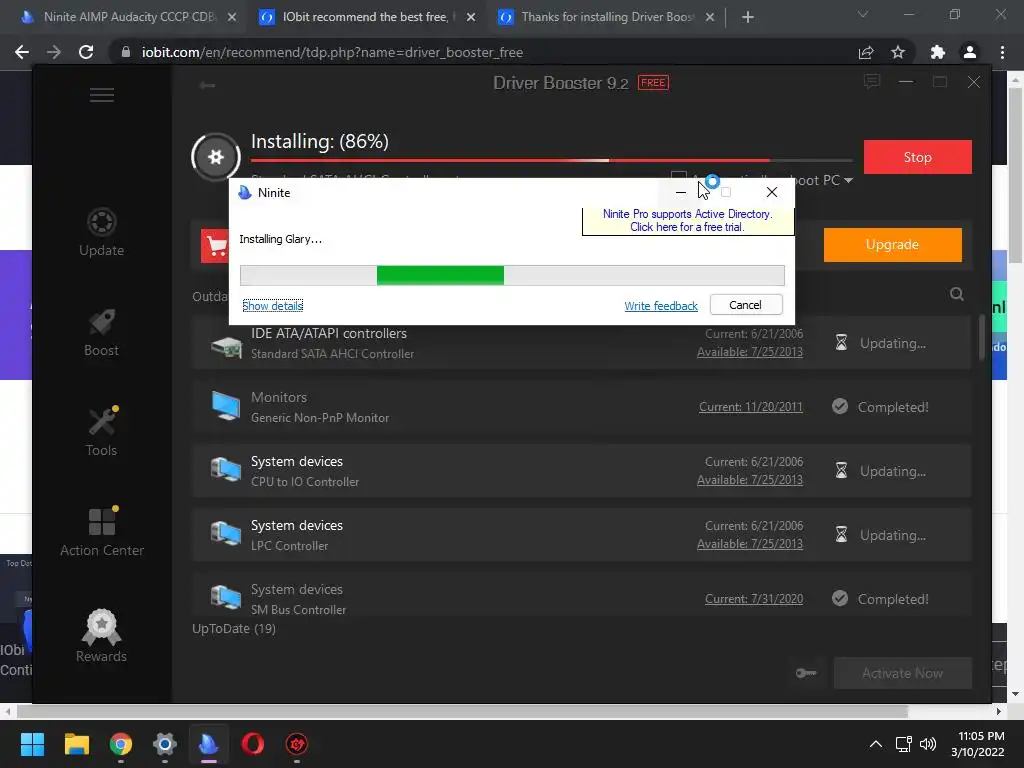Click the Monitors device icon
Viewport: 1024px width, 768px height.
coord(226,406)
